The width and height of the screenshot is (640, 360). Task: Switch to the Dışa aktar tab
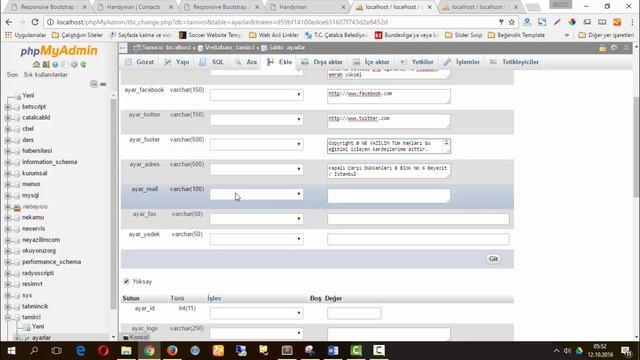tap(322, 62)
